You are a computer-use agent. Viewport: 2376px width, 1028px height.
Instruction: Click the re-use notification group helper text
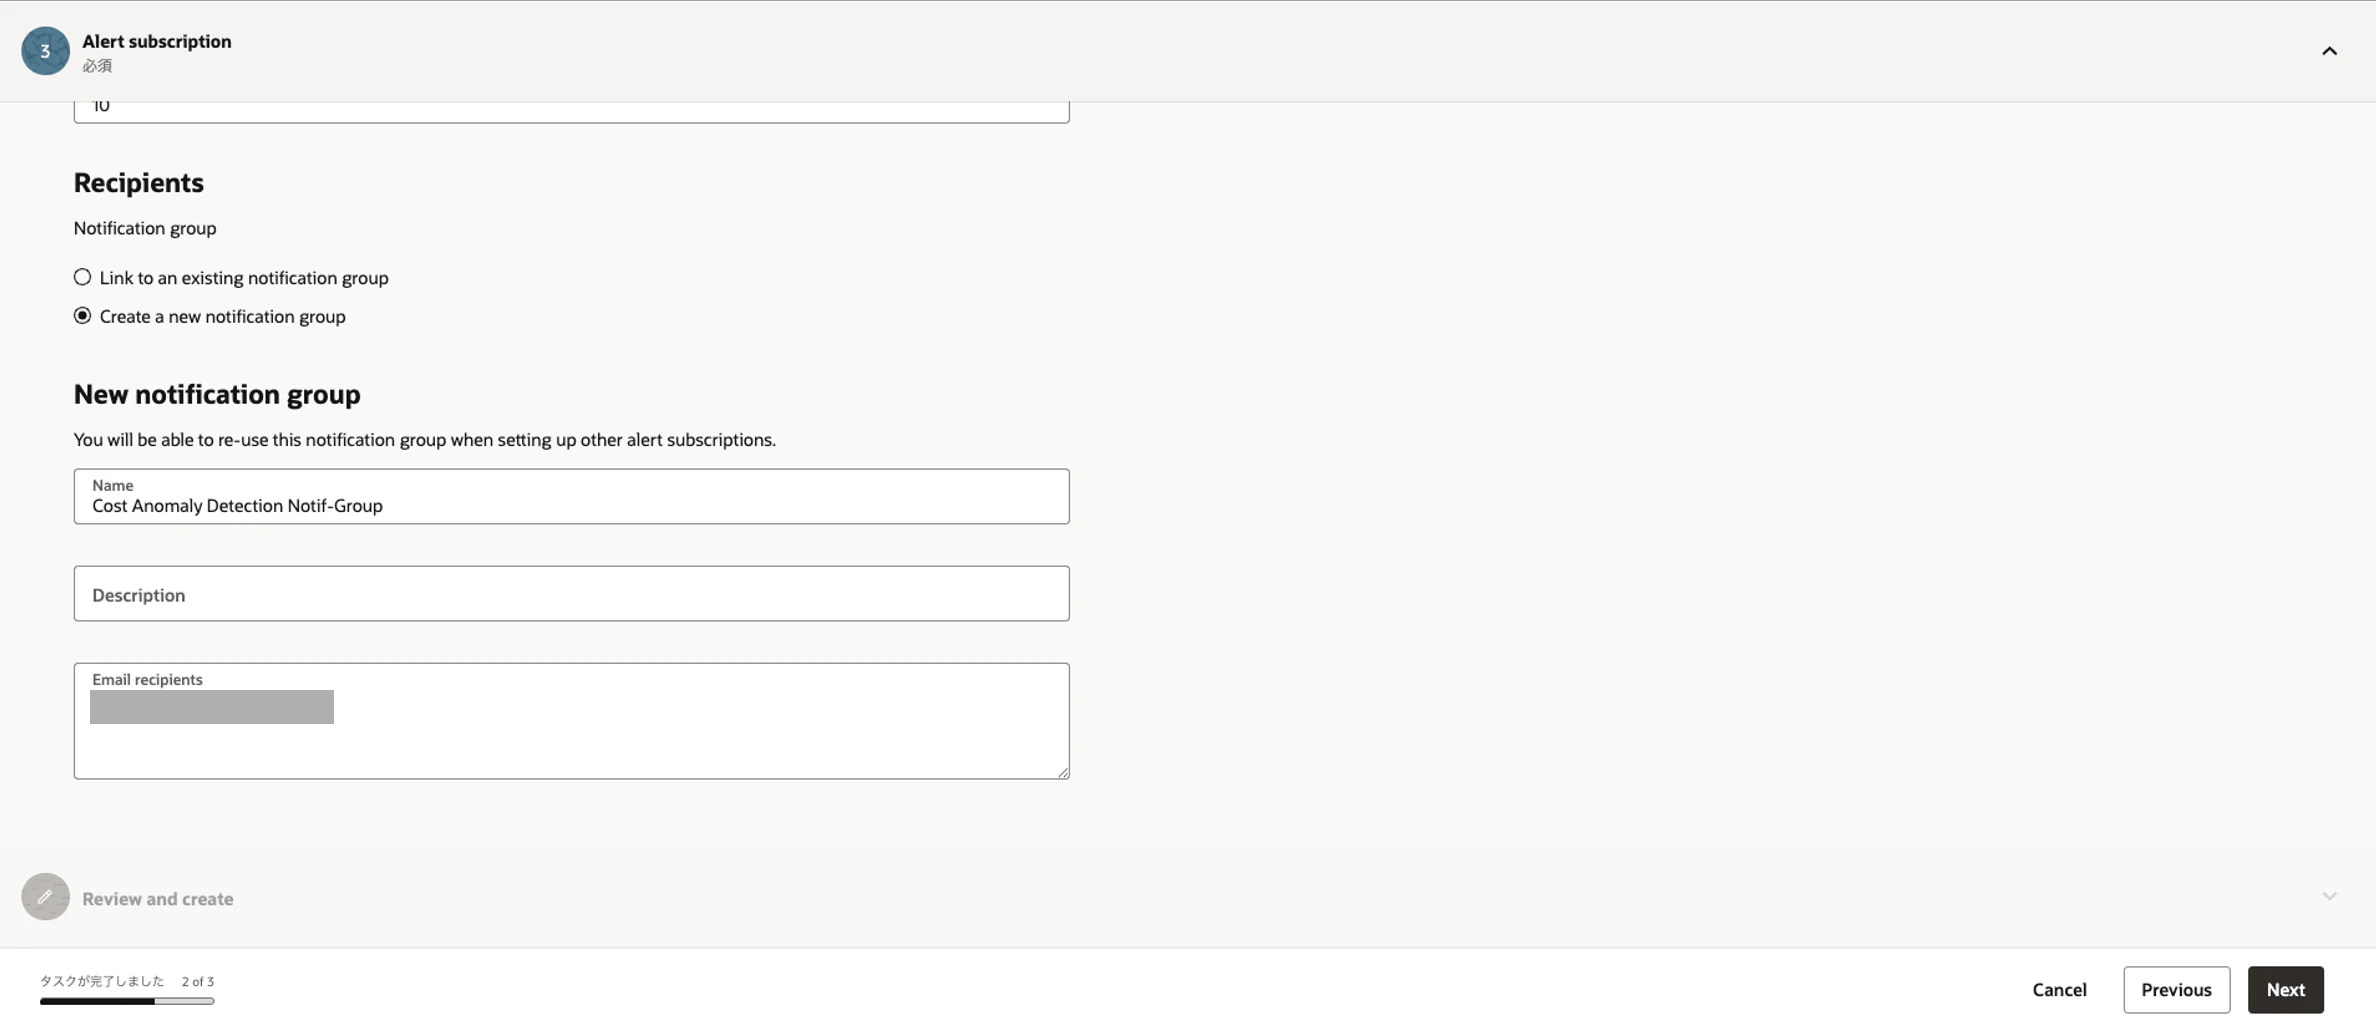click(x=424, y=440)
